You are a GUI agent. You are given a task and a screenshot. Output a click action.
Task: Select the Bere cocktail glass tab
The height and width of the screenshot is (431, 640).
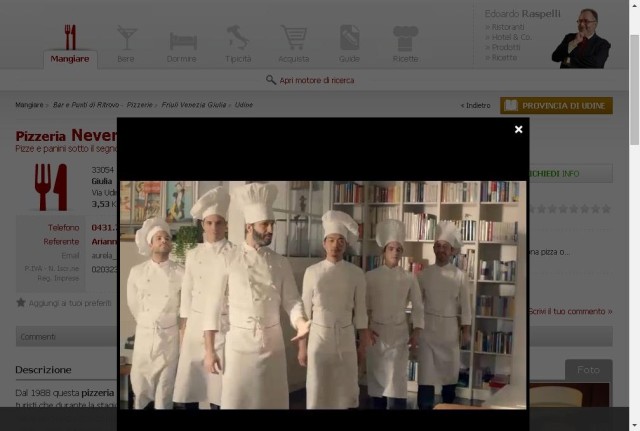pos(126,44)
